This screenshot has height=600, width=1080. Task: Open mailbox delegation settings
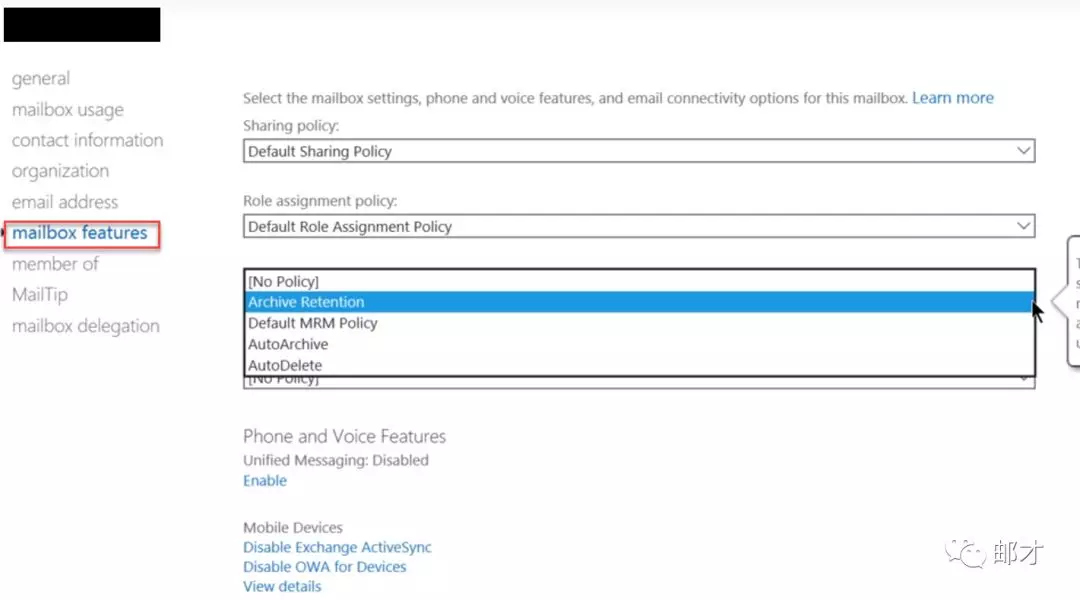(x=85, y=326)
